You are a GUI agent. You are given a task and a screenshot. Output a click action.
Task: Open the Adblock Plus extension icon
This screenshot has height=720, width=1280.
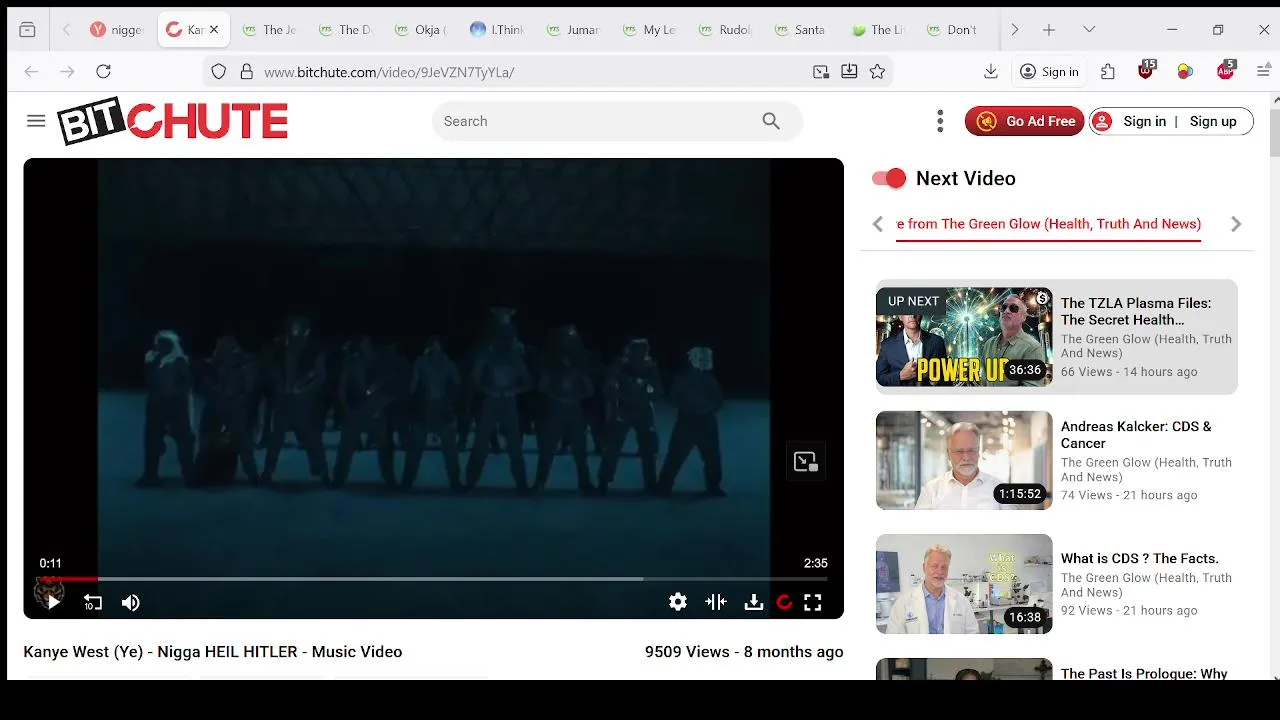pyautogui.click(x=1226, y=70)
